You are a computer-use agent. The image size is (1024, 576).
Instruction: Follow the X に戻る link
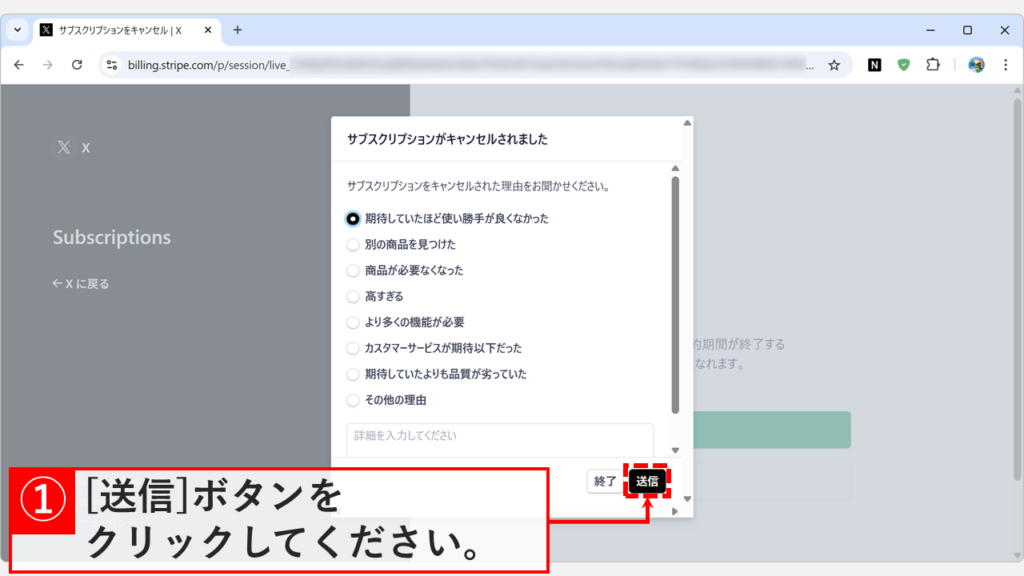coord(80,283)
